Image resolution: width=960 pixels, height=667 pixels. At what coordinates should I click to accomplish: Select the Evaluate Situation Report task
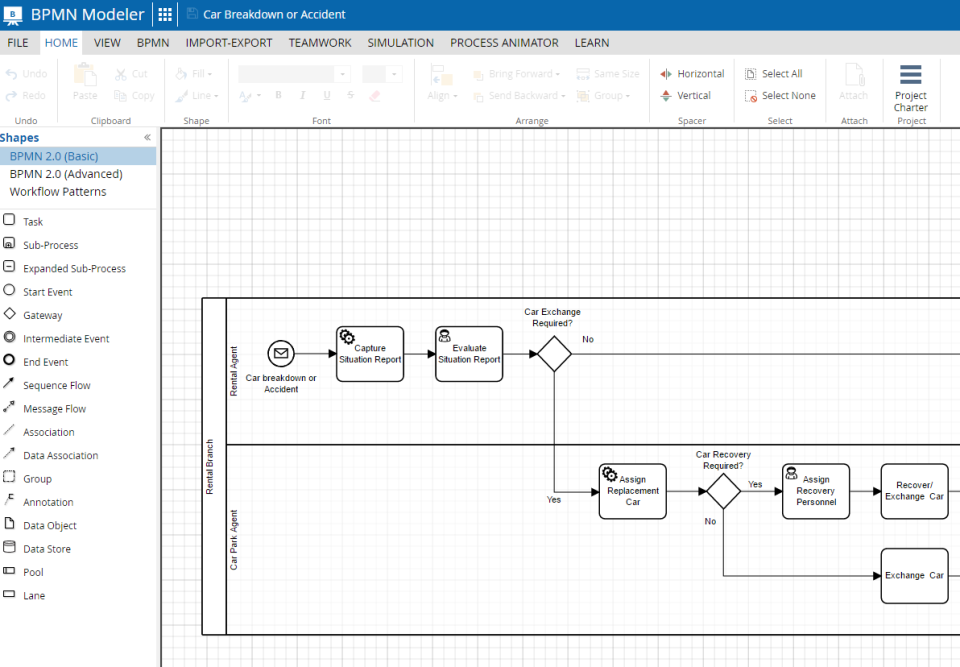point(469,353)
